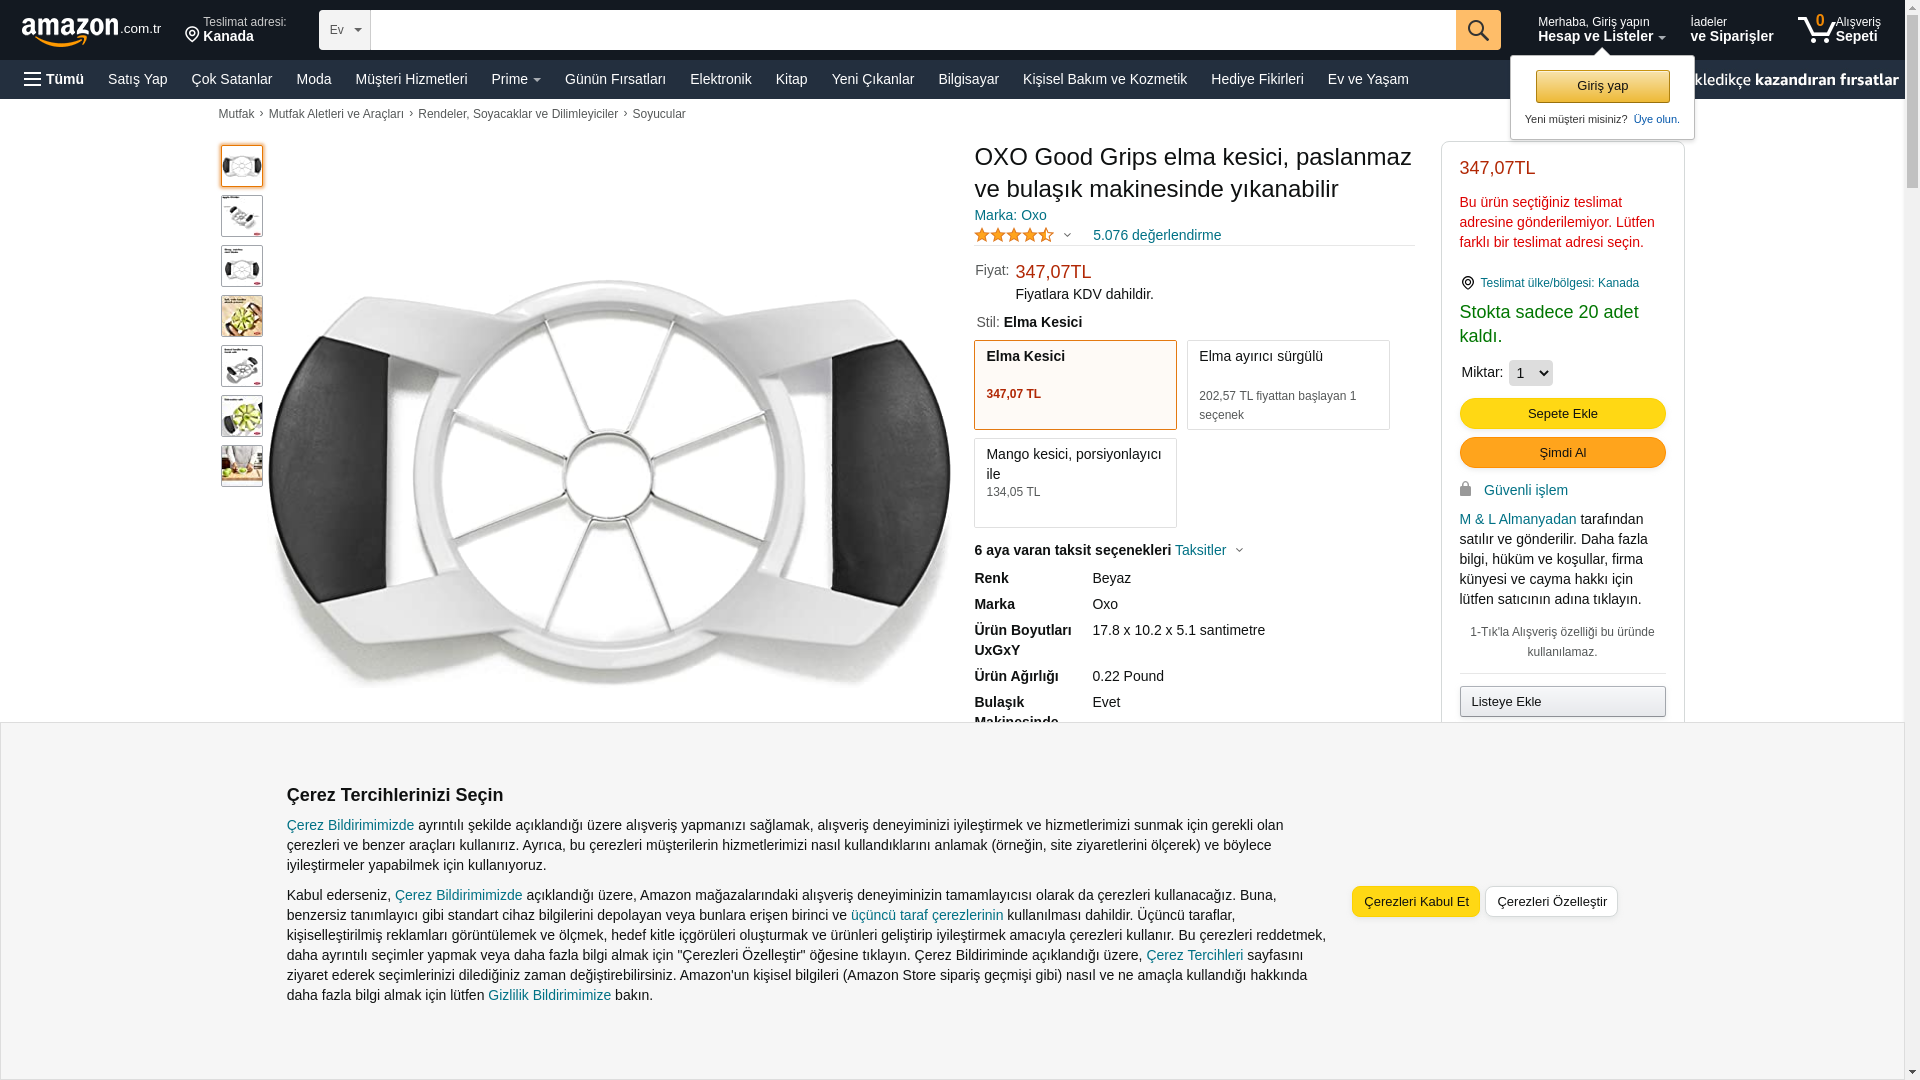The image size is (1920, 1080).
Task: Click the delivery location pin for Kanada
Action: click(x=192, y=35)
